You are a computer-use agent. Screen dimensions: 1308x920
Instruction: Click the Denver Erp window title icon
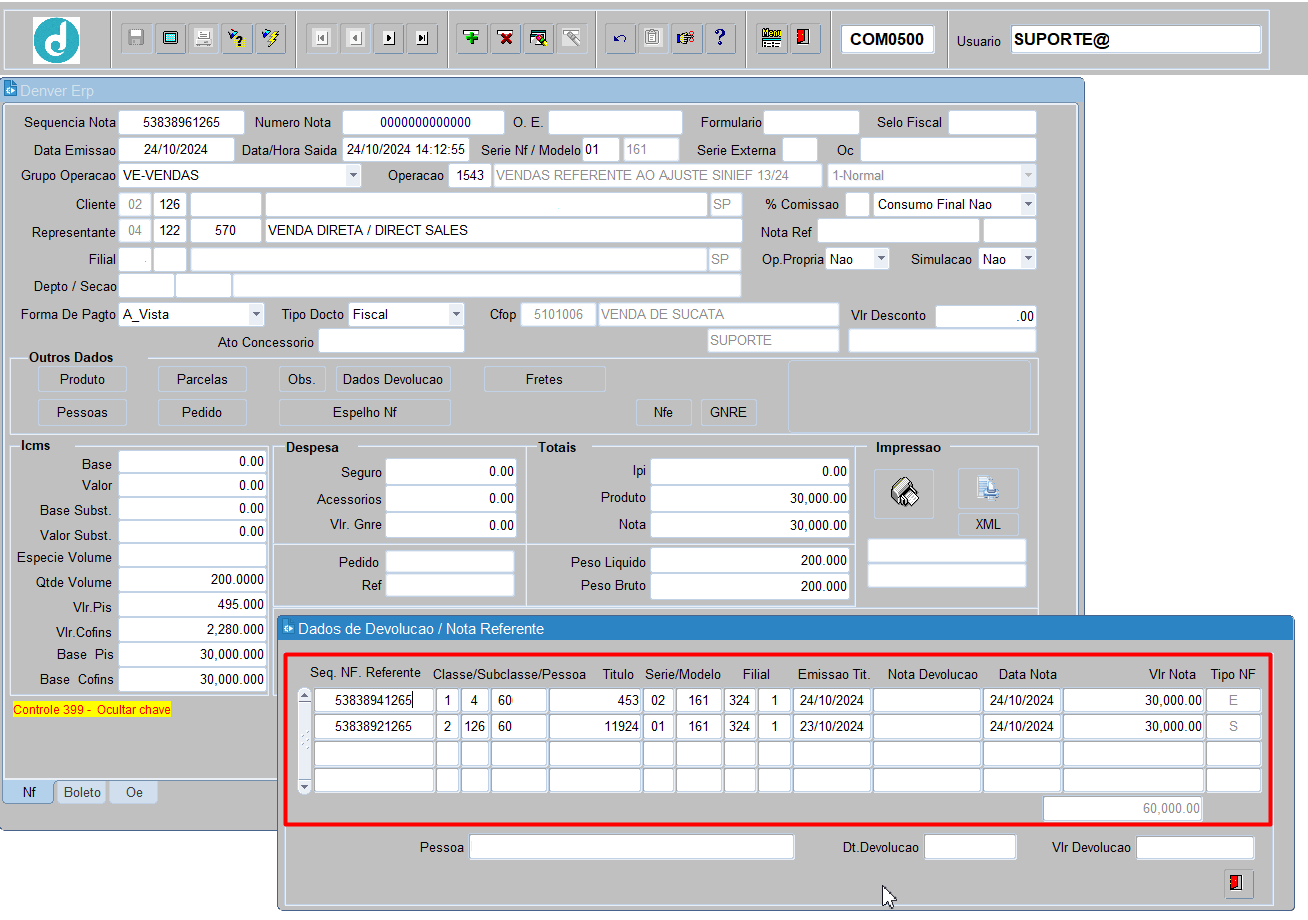click(x=11, y=89)
